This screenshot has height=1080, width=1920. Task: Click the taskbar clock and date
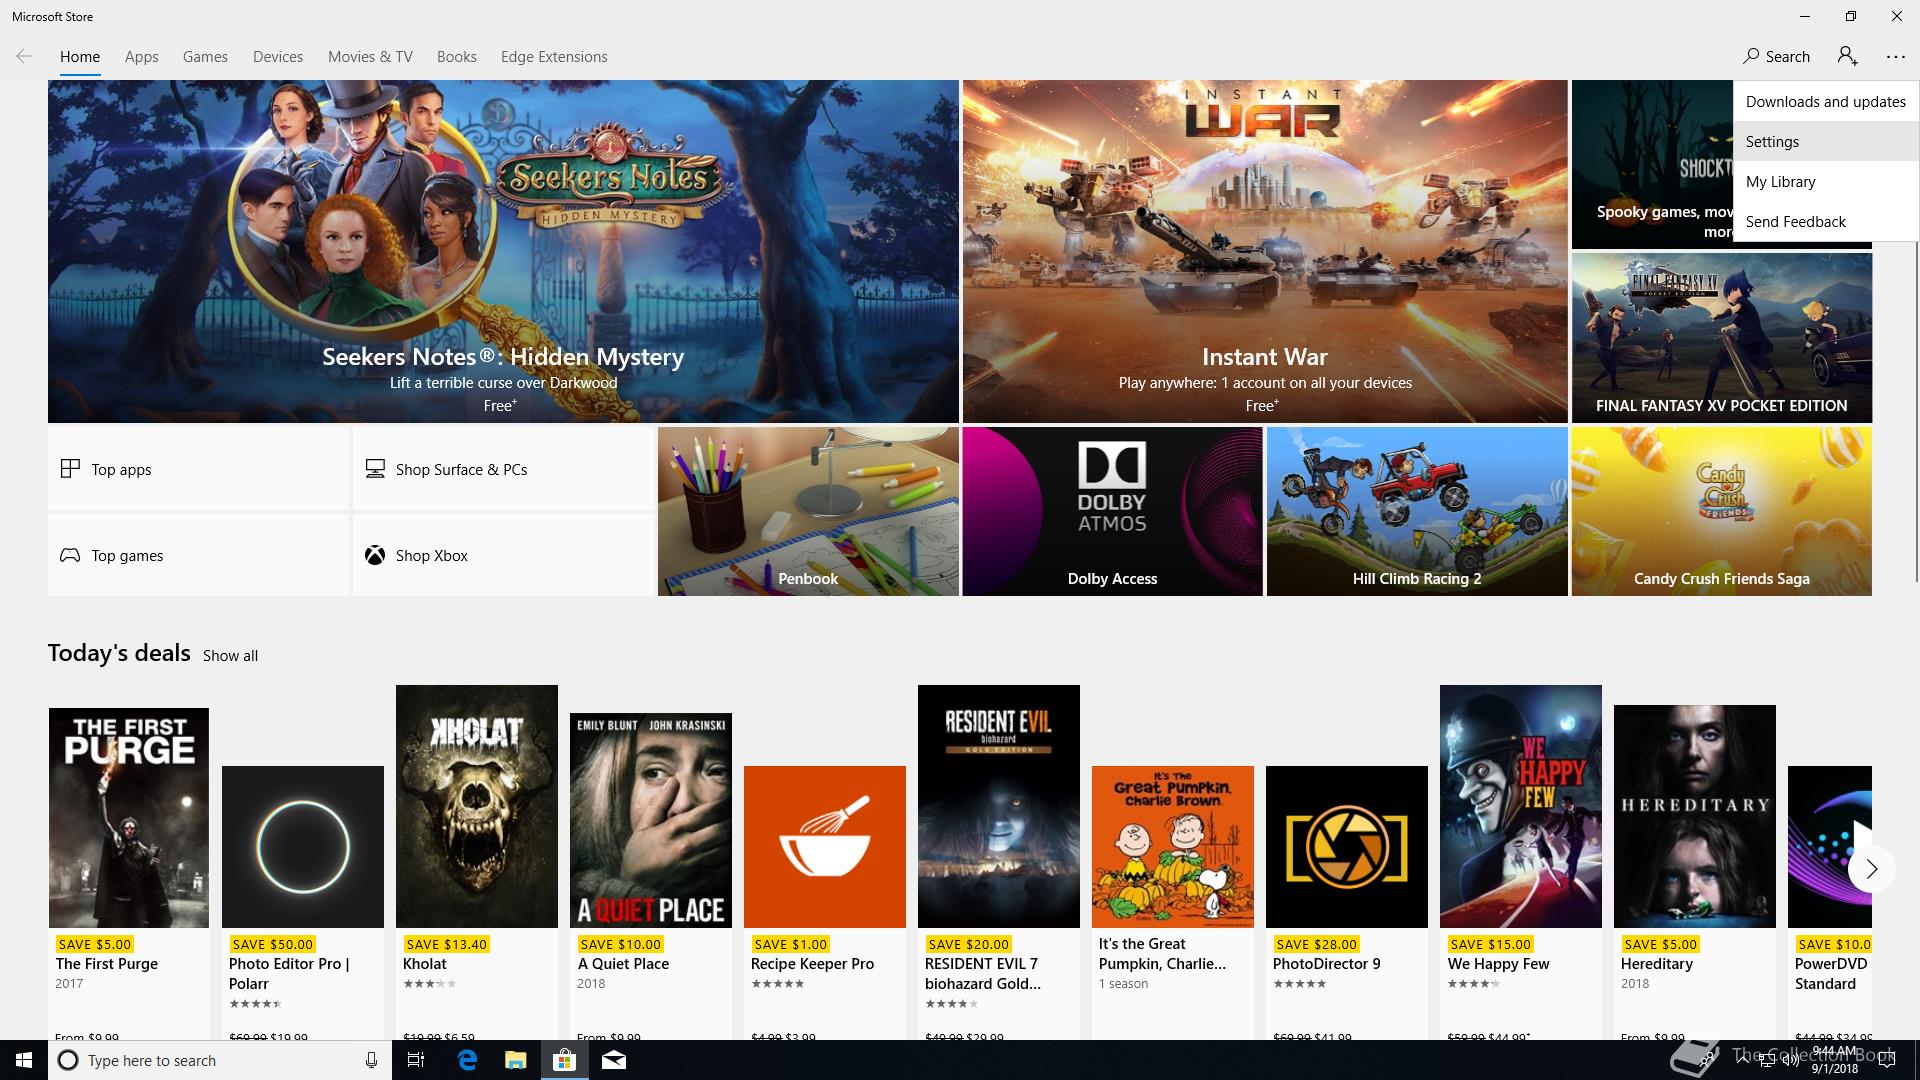[1835, 1060]
